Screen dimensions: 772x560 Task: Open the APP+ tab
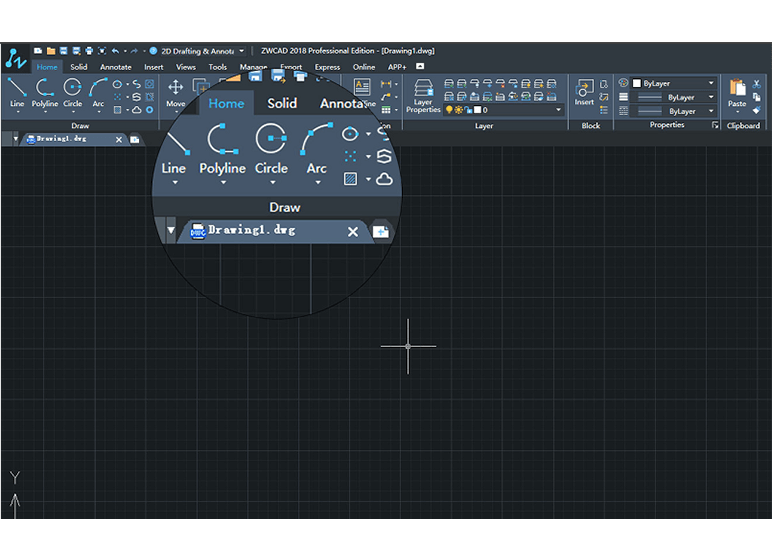tap(398, 67)
